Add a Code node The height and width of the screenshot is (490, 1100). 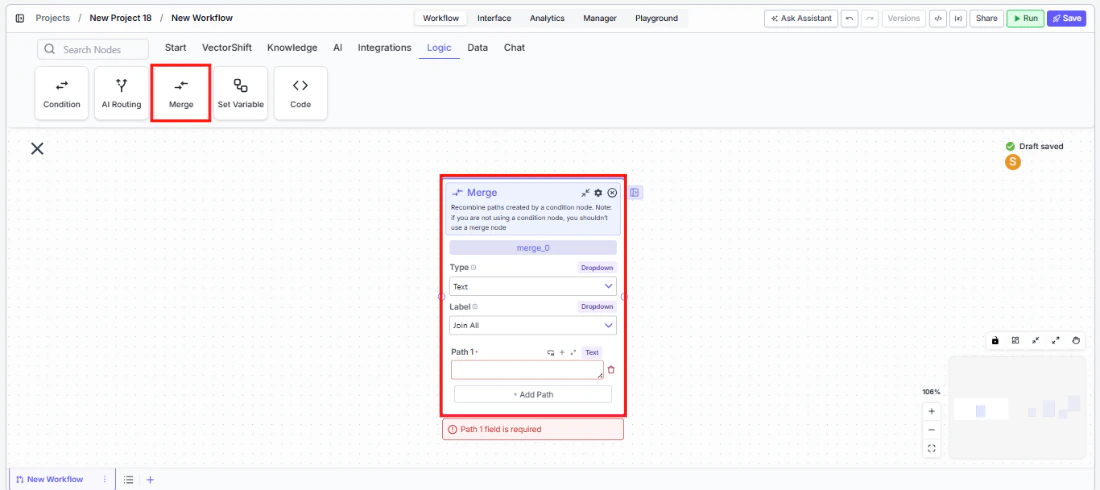300,93
